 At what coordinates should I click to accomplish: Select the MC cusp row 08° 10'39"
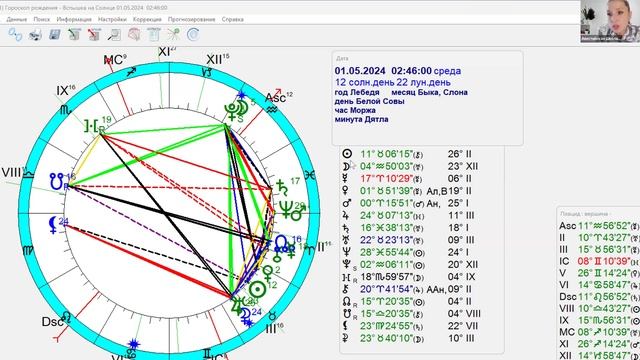pyautogui.click(x=599, y=332)
